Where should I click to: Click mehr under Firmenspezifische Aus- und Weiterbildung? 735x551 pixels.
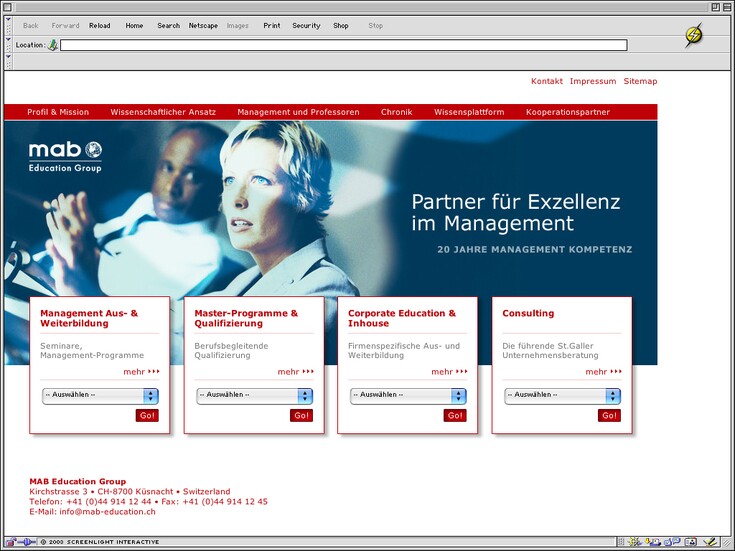tap(449, 372)
